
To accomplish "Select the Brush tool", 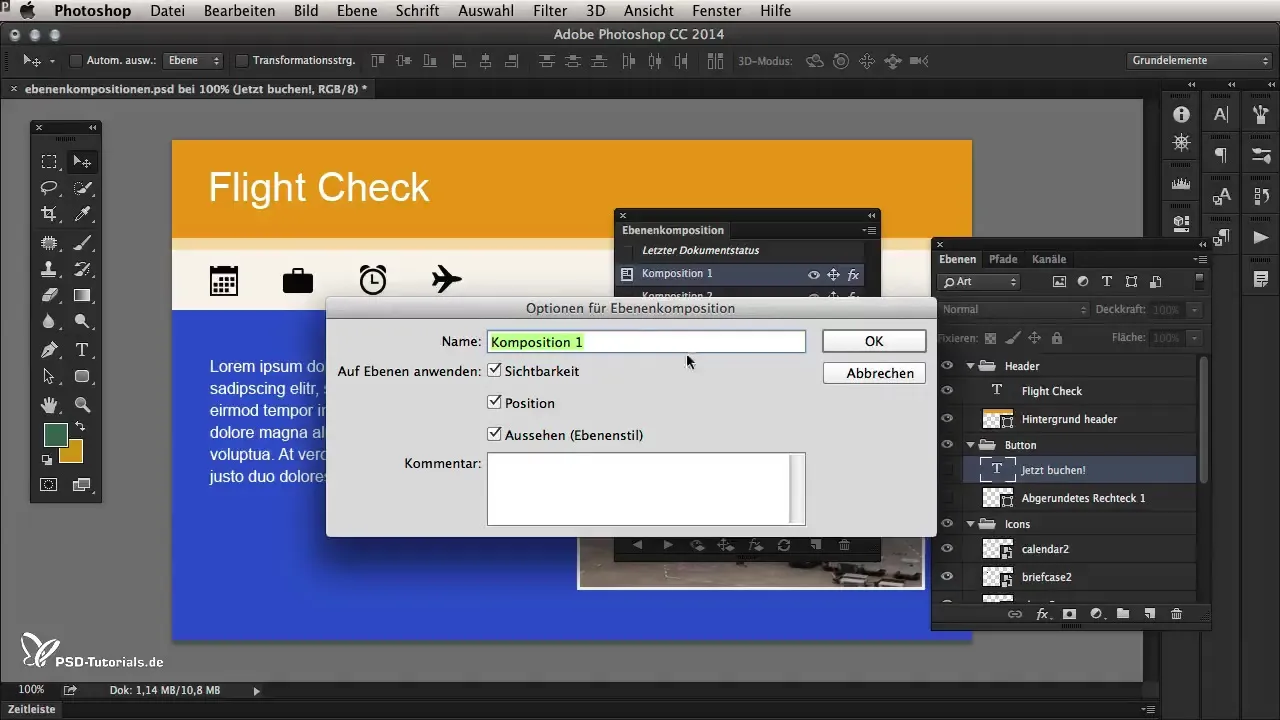I will click(82, 242).
